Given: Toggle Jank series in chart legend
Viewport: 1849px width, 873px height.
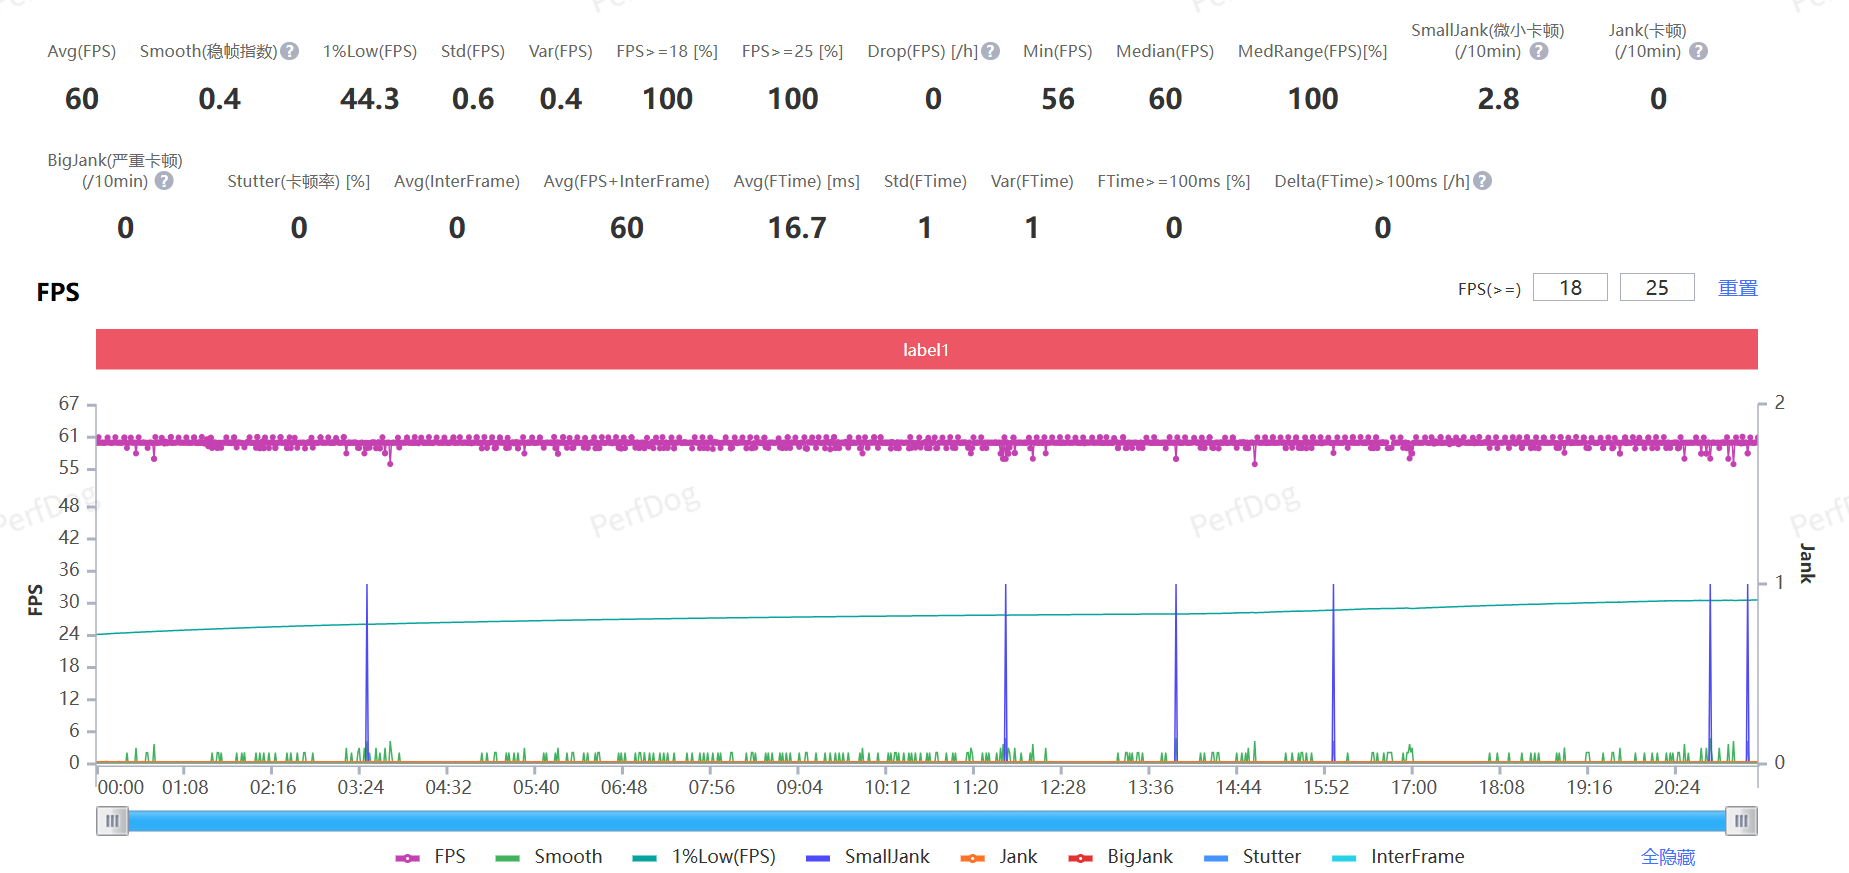Looking at the screenshot, I should (x=999, y=857).
